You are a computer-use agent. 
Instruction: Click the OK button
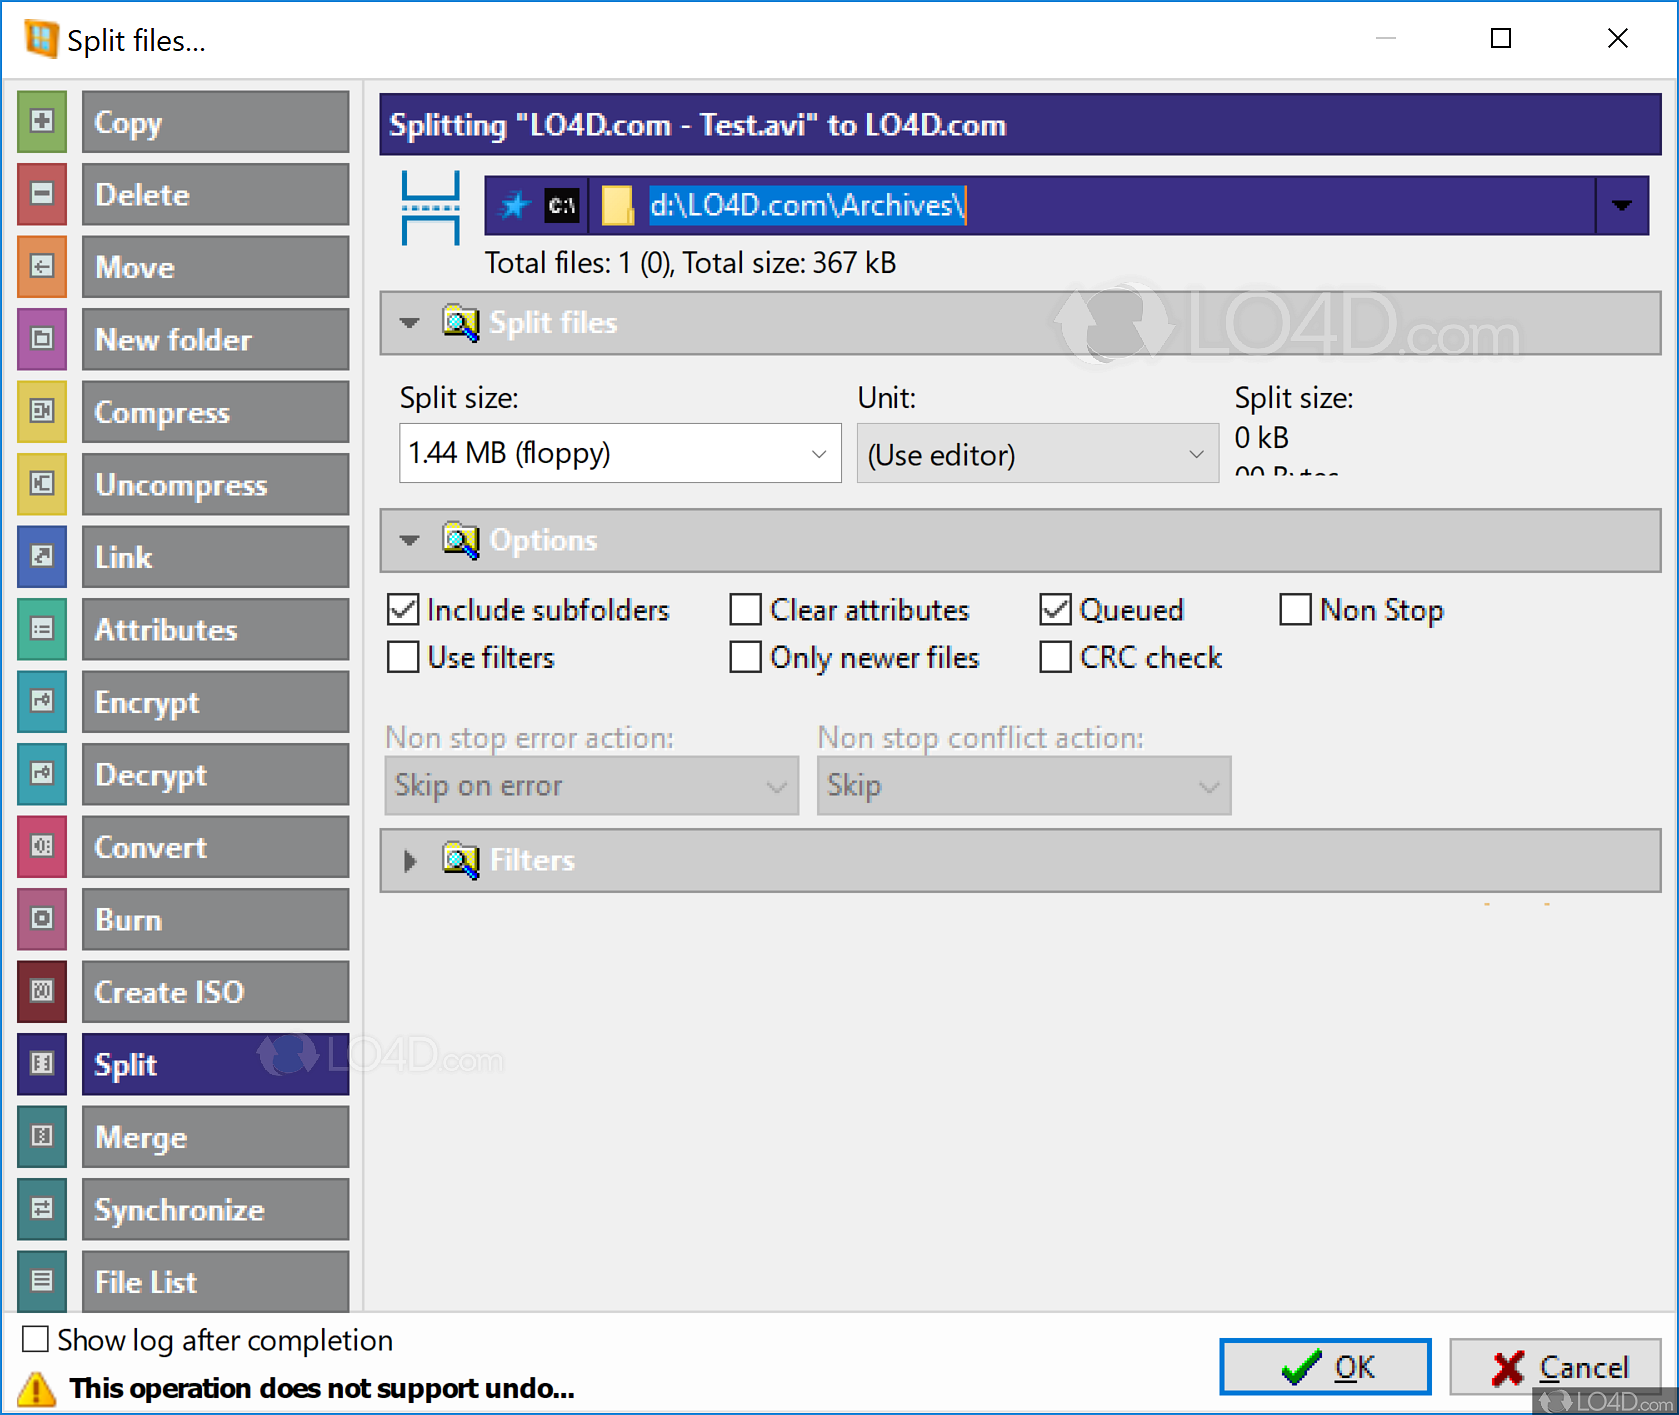coord(1324,1366)
